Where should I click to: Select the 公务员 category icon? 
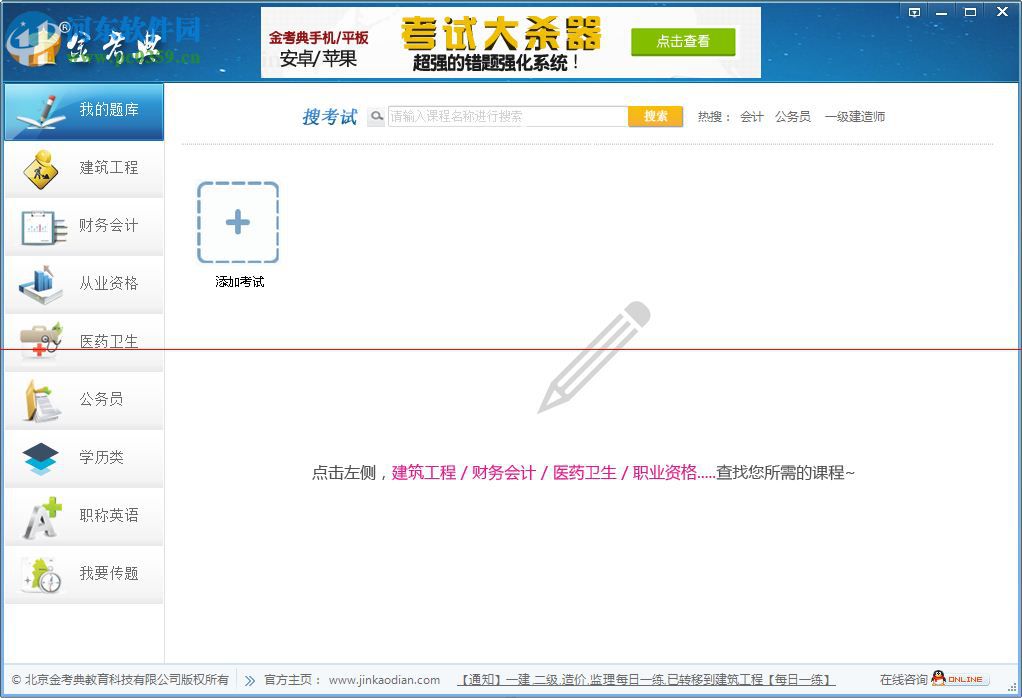pos(82,400)
